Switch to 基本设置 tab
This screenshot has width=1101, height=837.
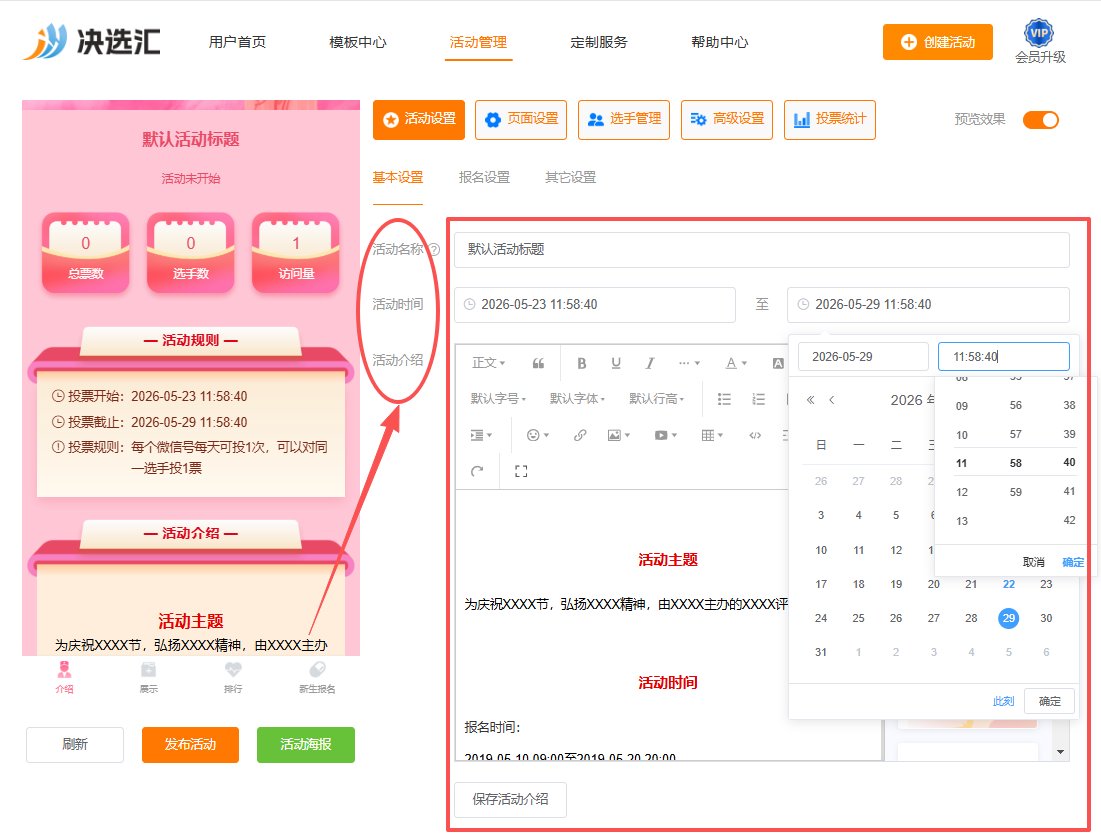[397, 178]
